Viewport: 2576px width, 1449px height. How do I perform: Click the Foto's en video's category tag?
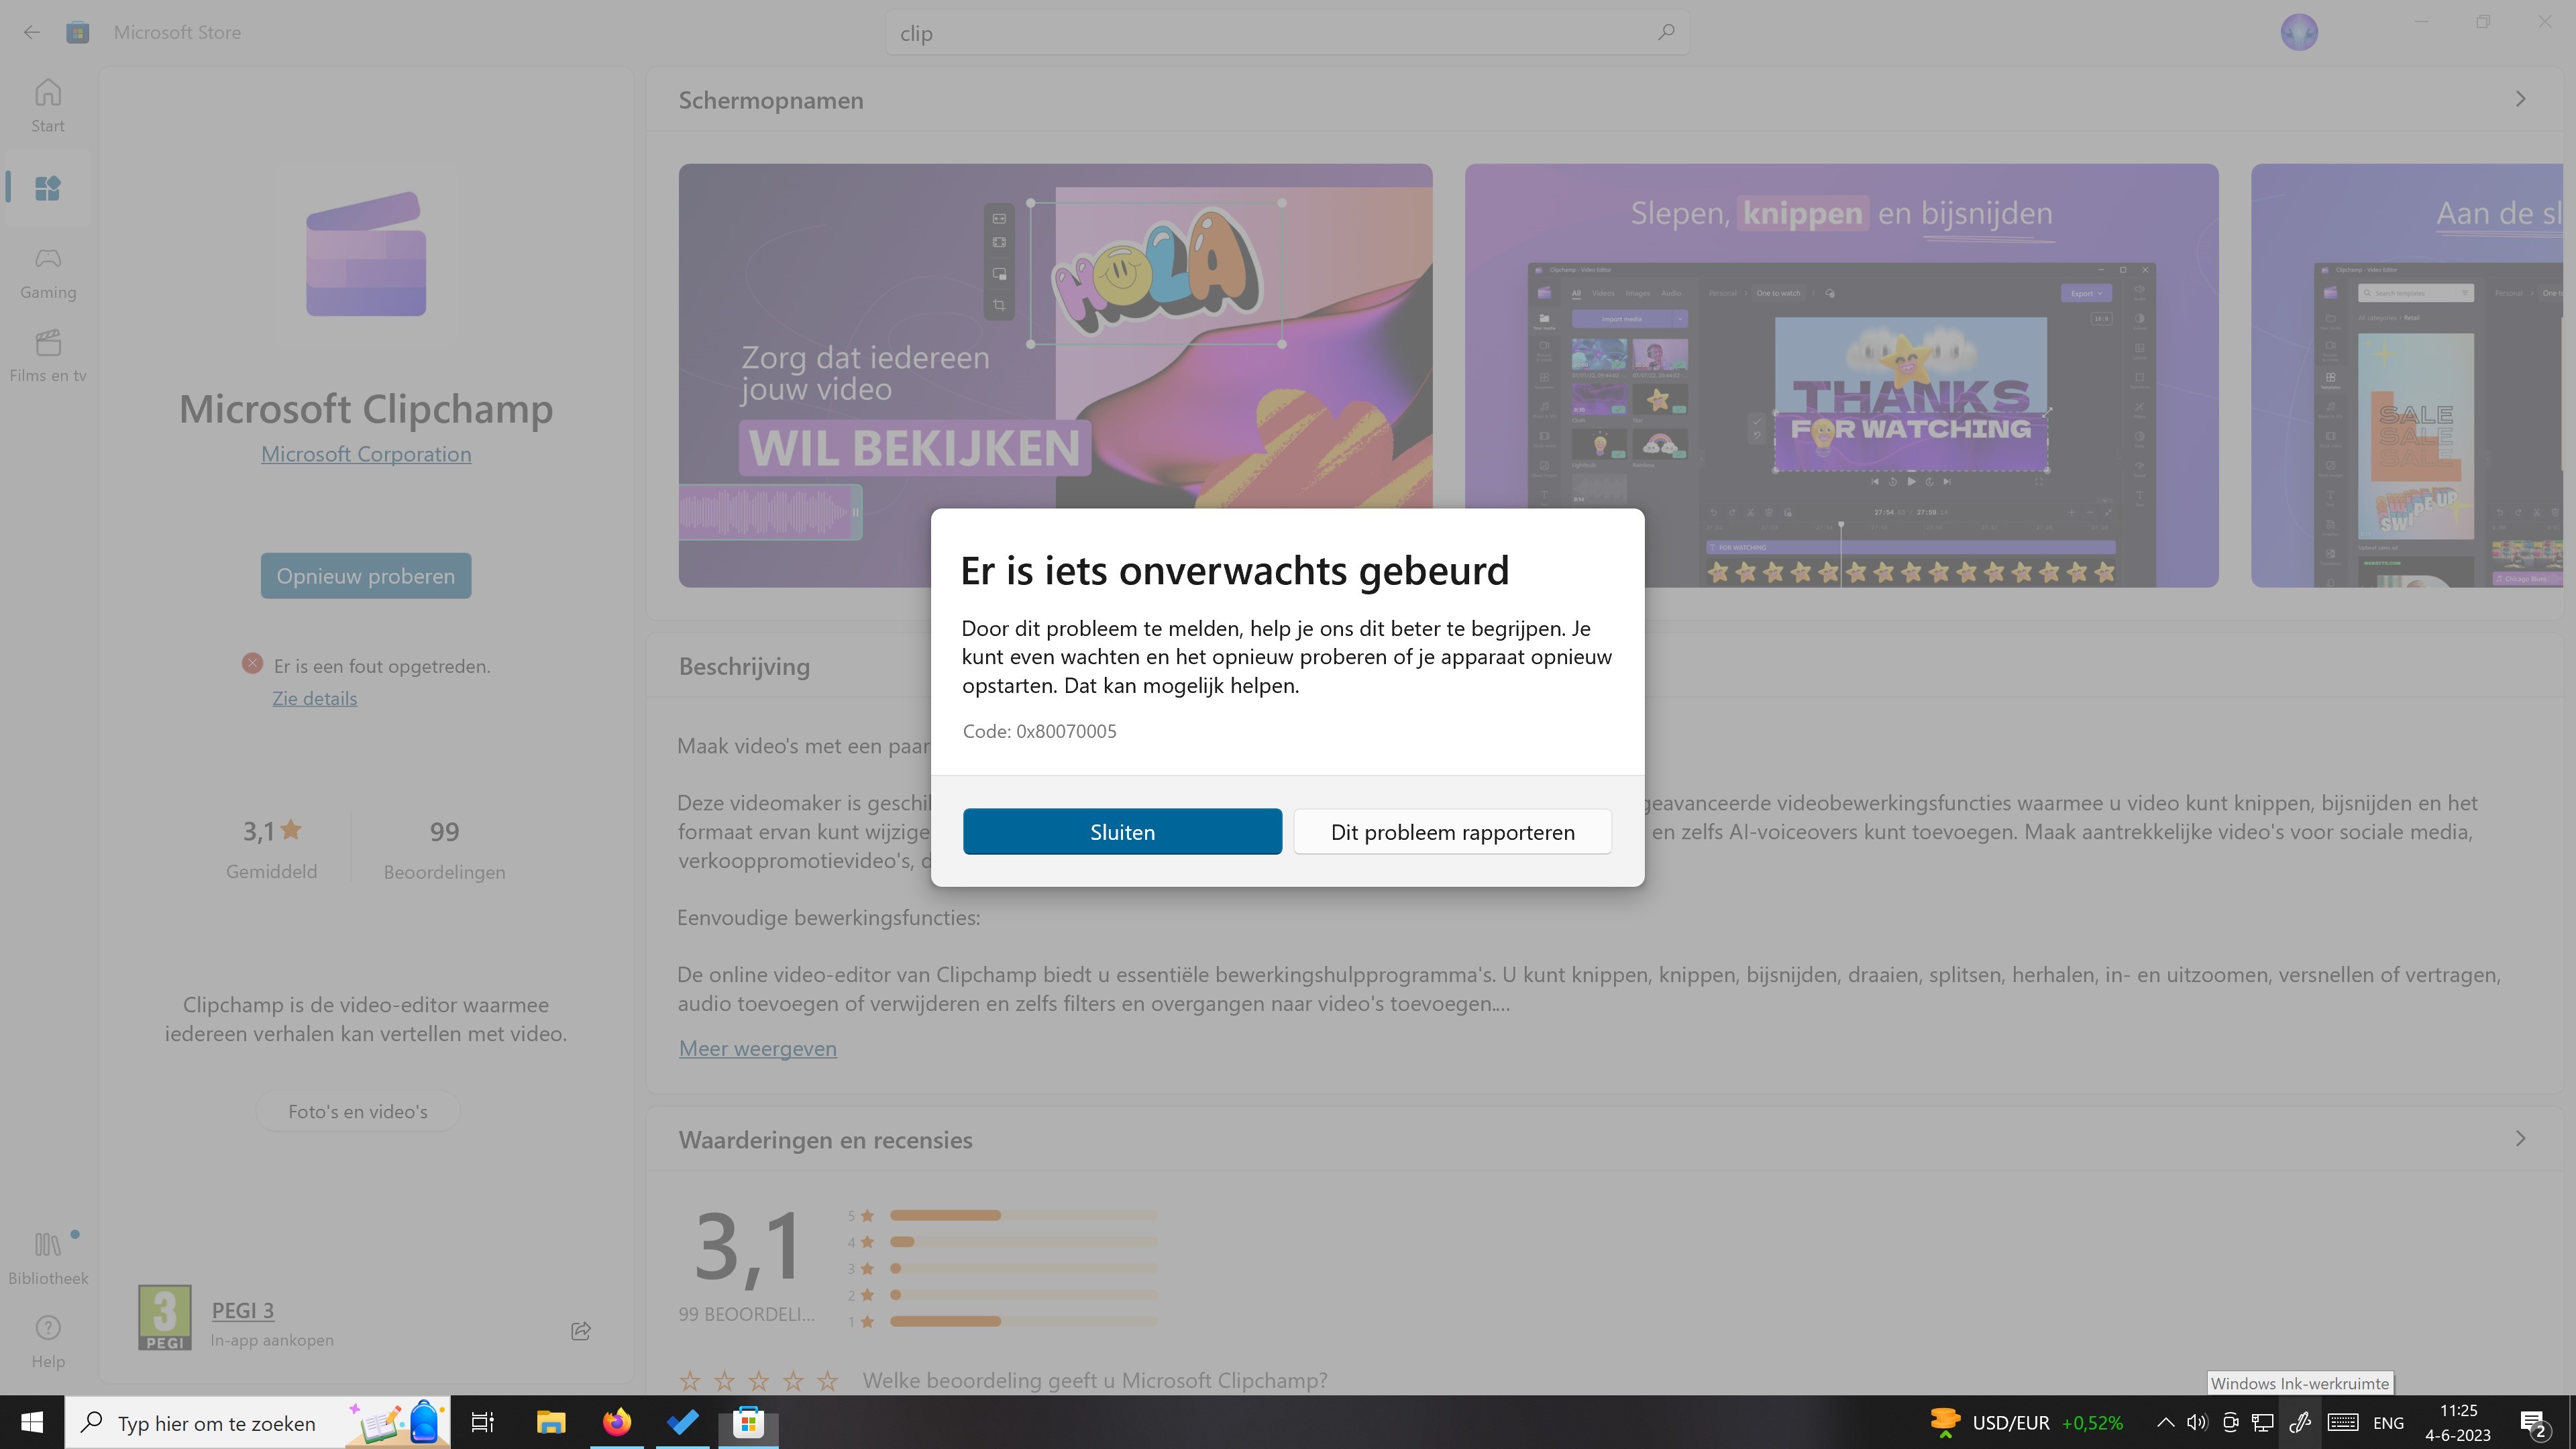[357, 1111]
